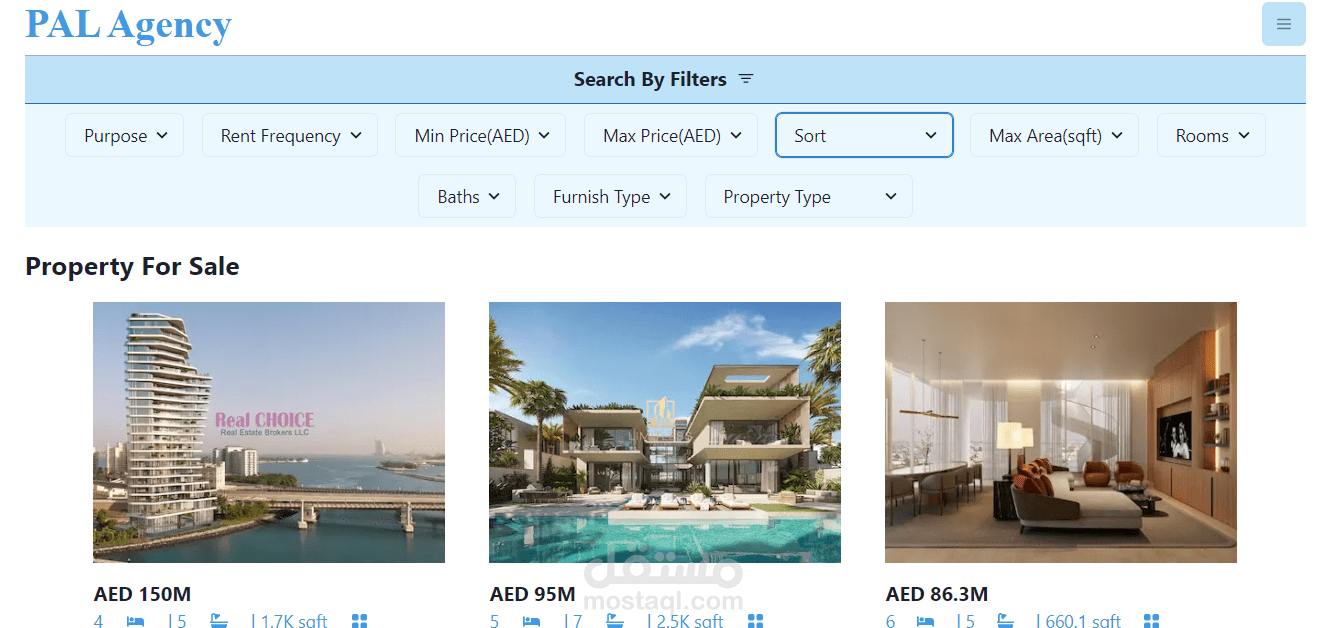Viewport: 1327px width, 628px height.
Task: Open the Furnish Type dropdown
Action: click(610, 196)
